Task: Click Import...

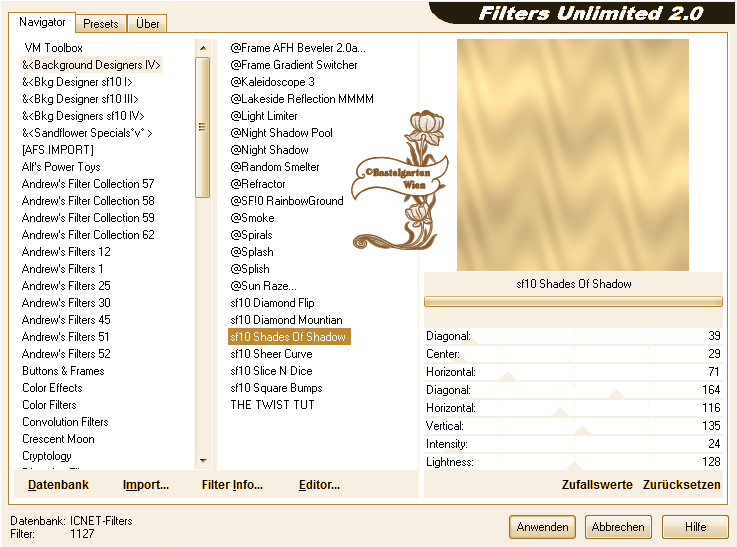Action: (x=146, y=484)
